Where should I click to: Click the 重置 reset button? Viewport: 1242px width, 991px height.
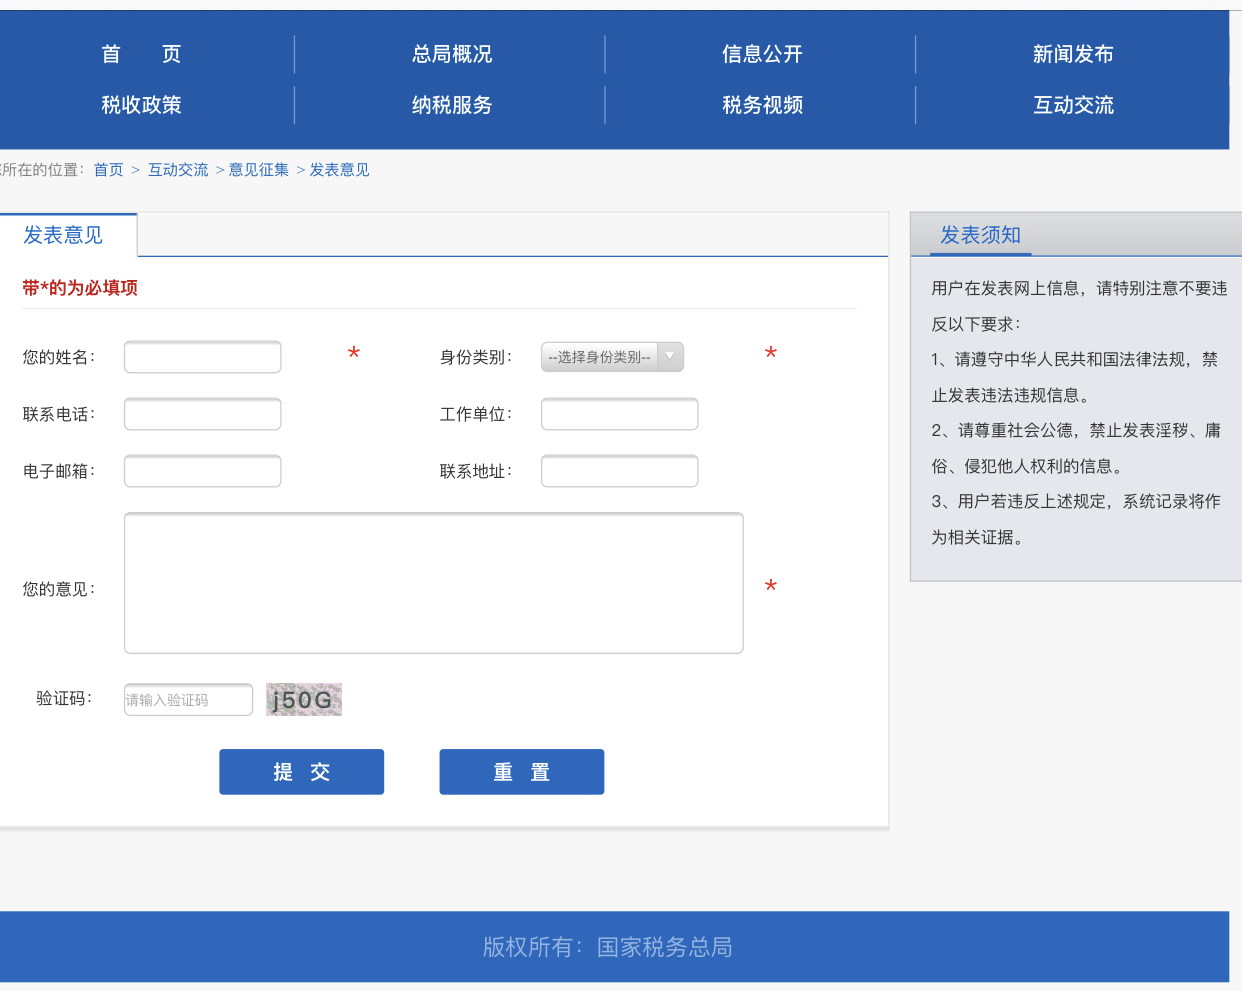[521, 772]
